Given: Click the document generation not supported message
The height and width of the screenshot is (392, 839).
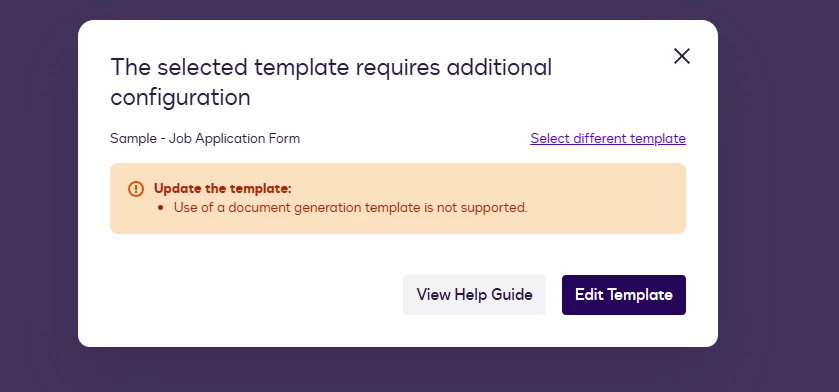Looking at the screenshot, I should point(350,207).
